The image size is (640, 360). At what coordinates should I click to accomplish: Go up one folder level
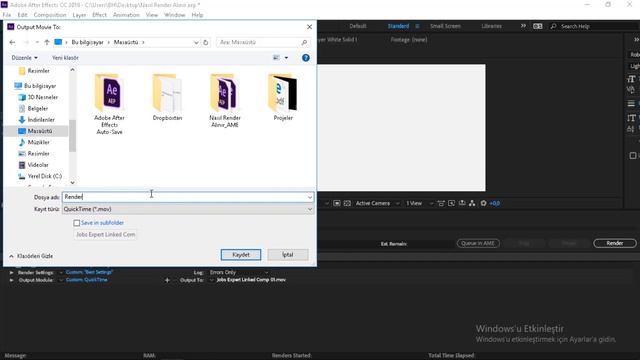click(47, 42)
